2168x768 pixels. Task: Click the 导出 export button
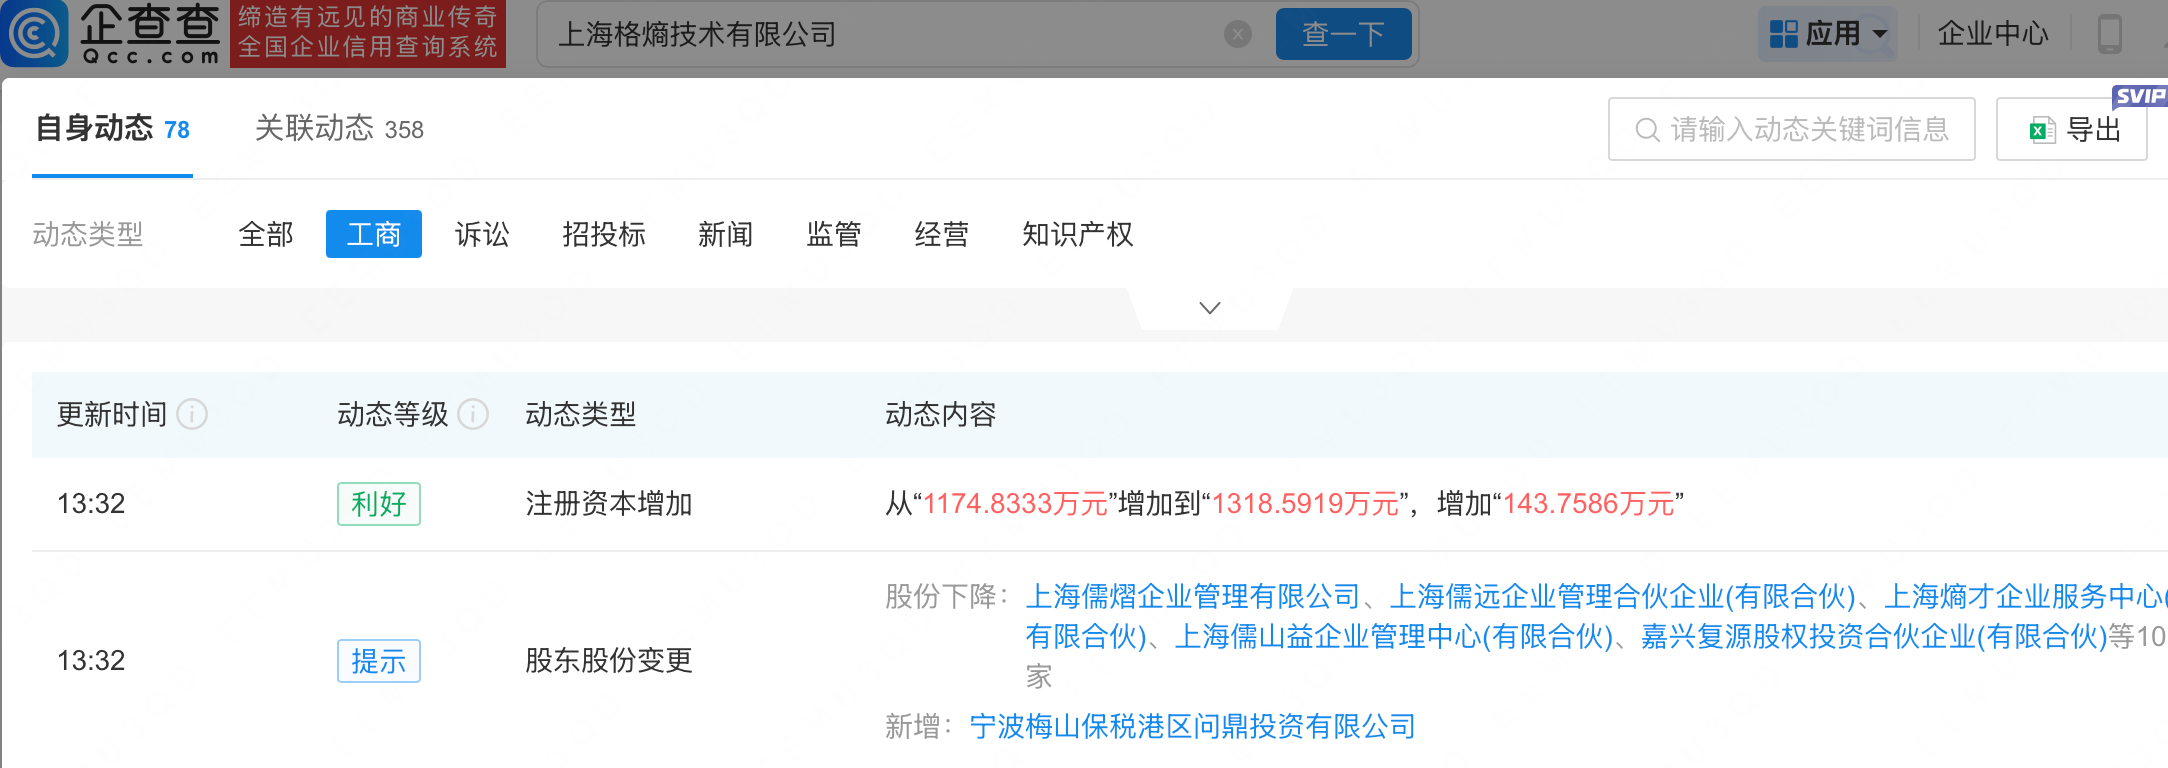coord(2072,130)
